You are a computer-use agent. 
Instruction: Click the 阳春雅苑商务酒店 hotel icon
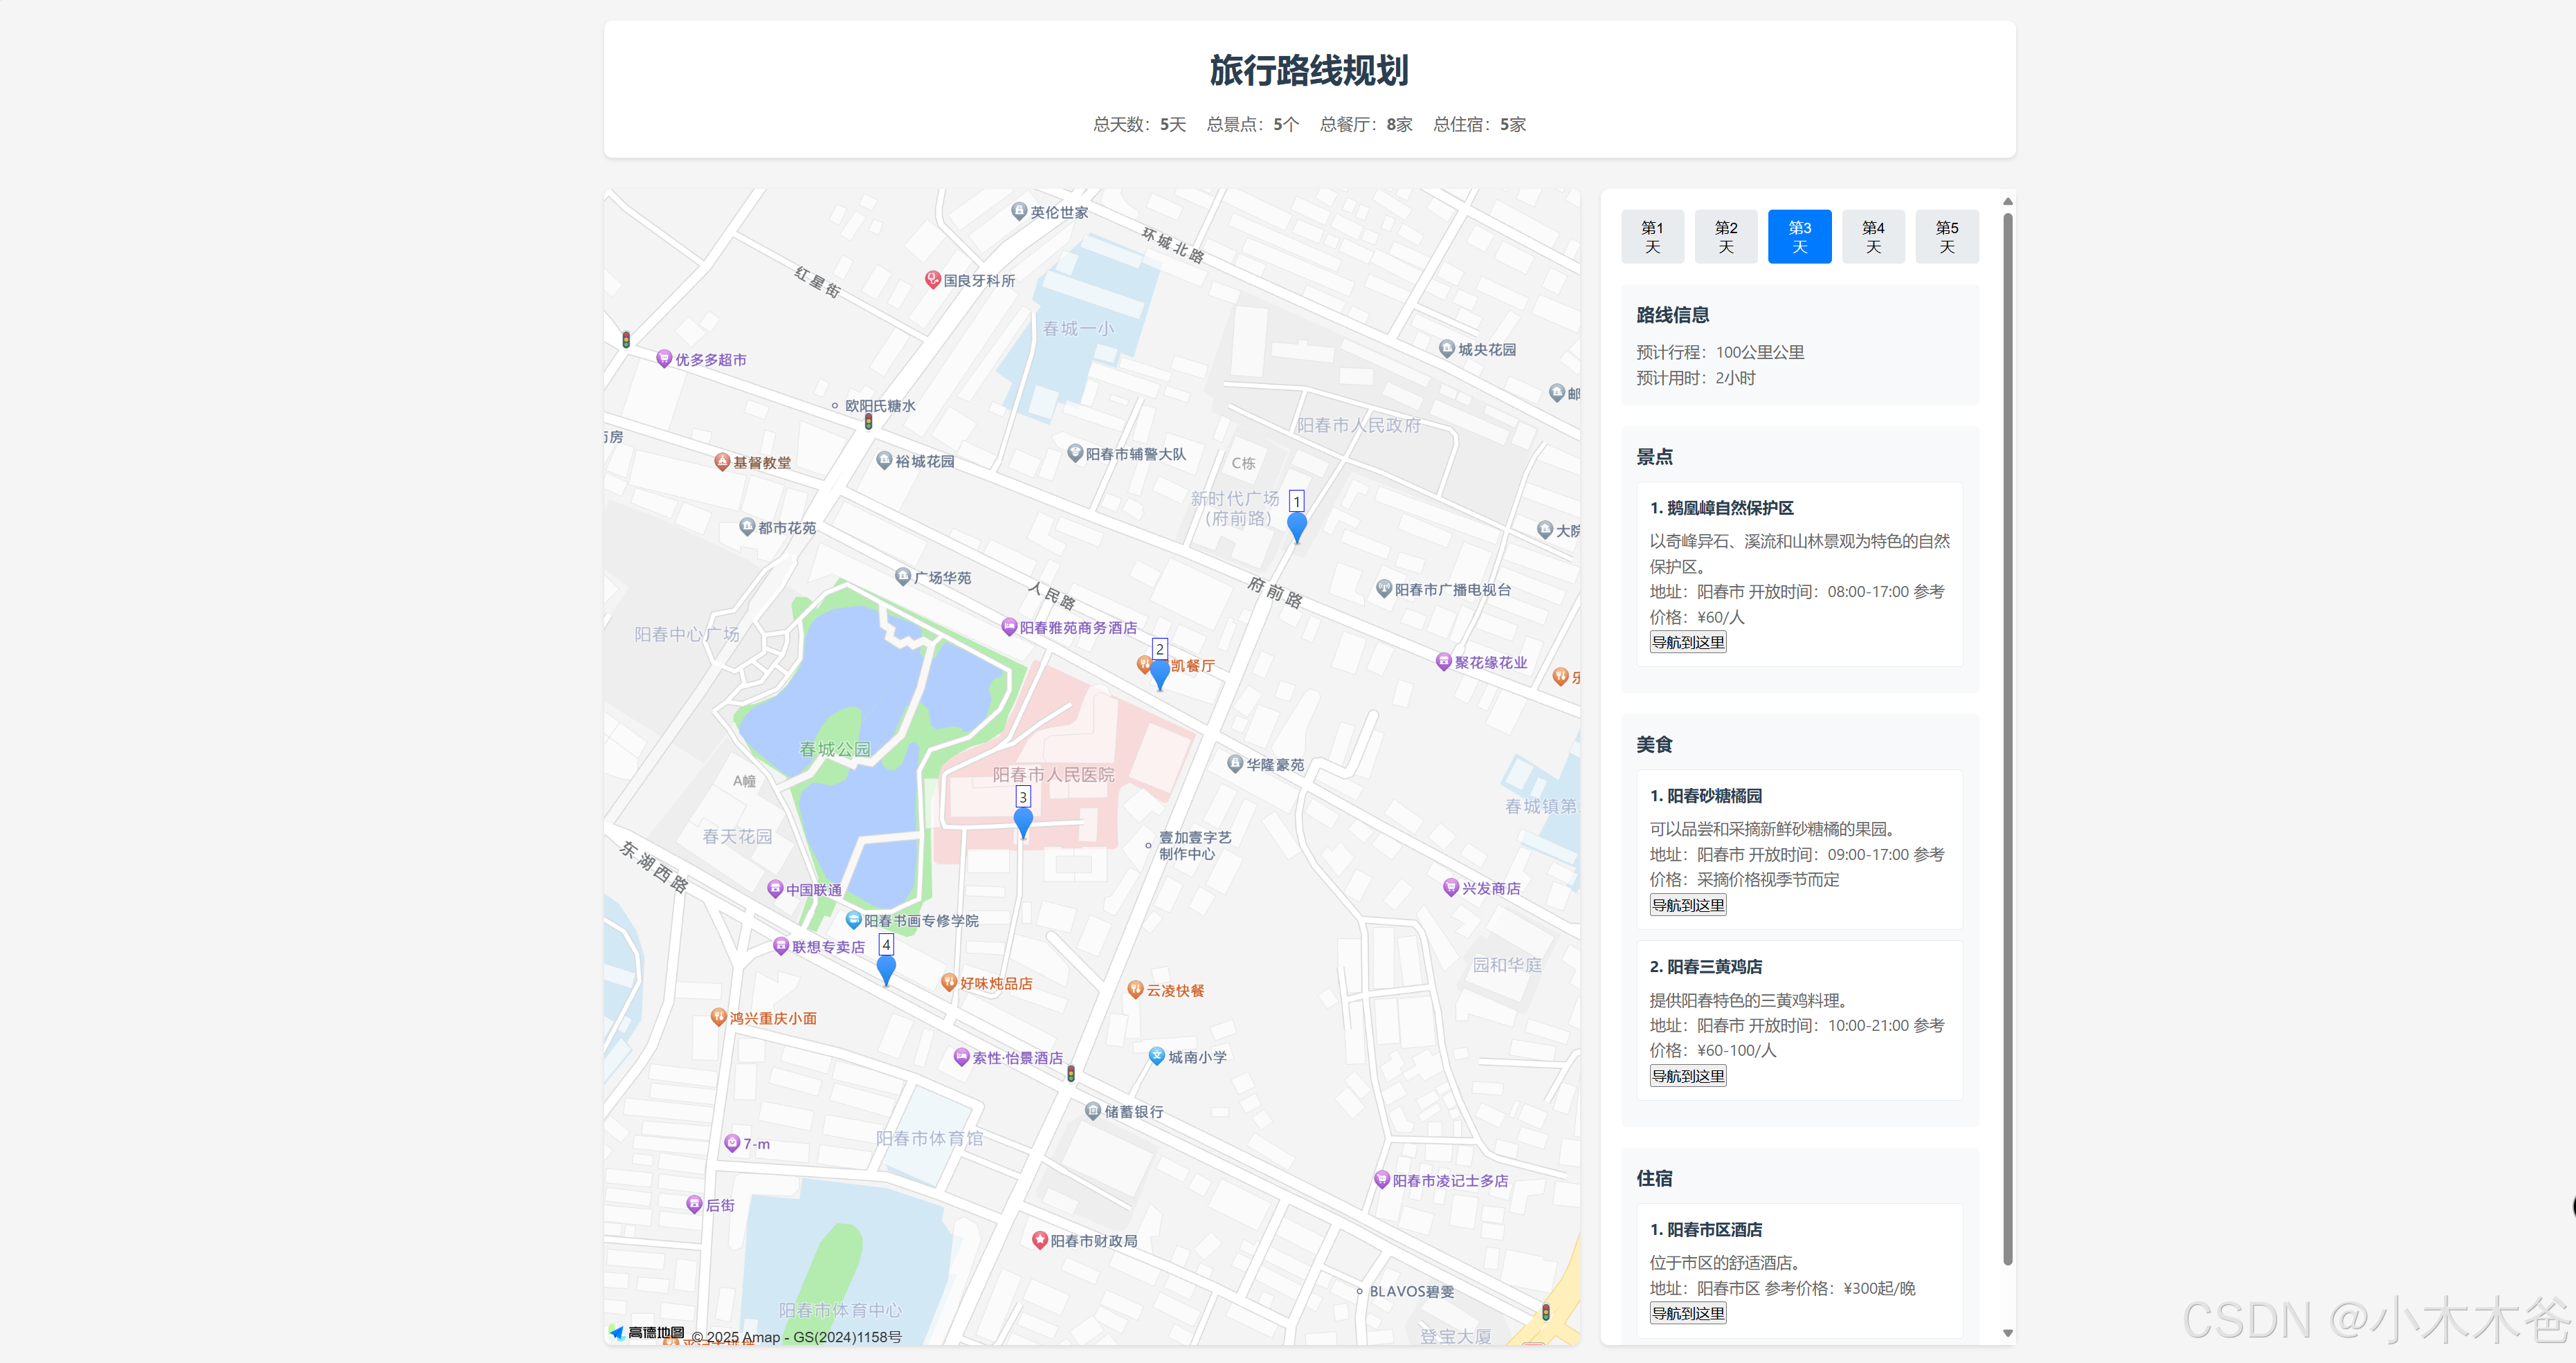pos(1009,627)
